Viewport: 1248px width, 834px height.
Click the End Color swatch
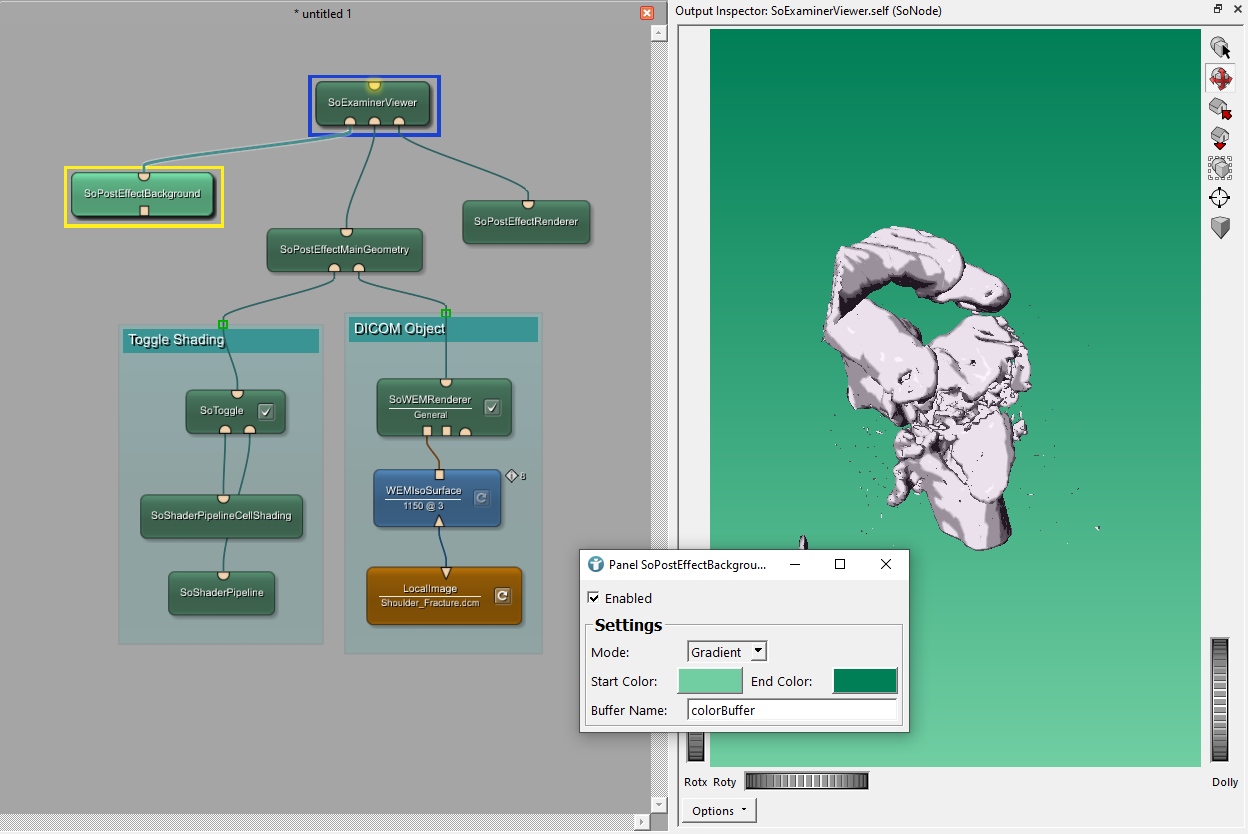(x=865, y=681)
